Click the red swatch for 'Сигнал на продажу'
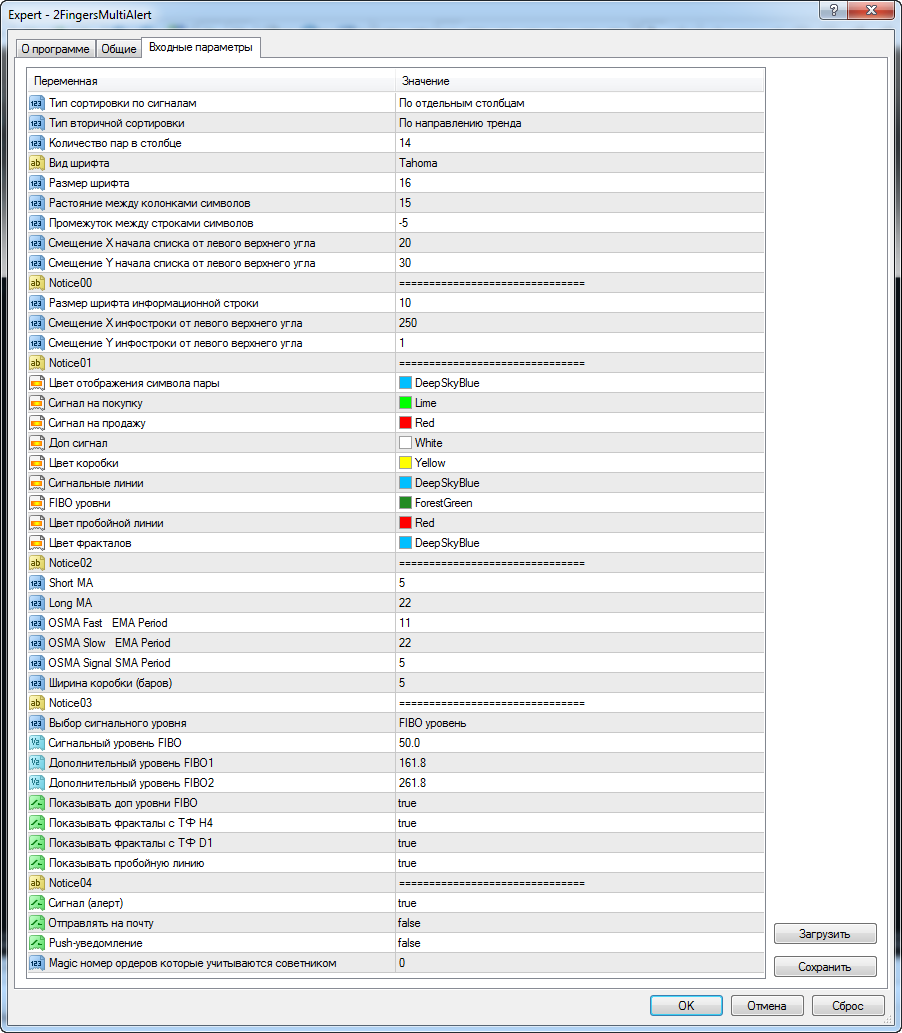 [405, 423]
